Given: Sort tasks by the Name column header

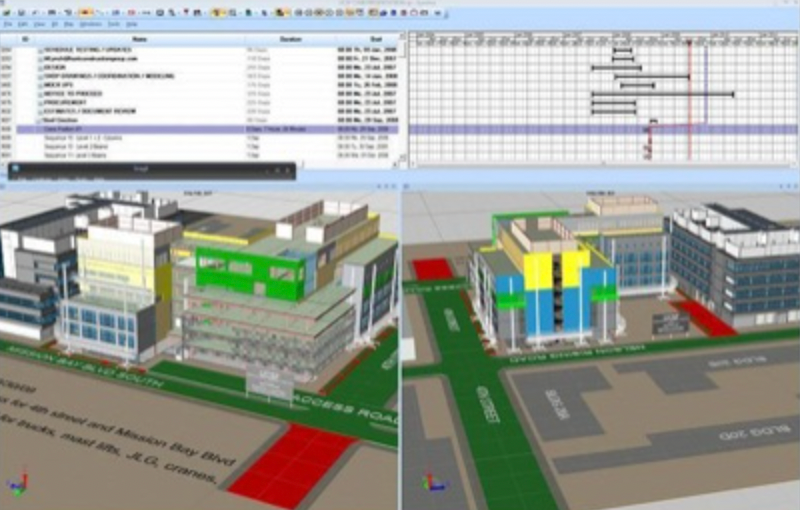Looking at the screenshot, I should point(139,39).
